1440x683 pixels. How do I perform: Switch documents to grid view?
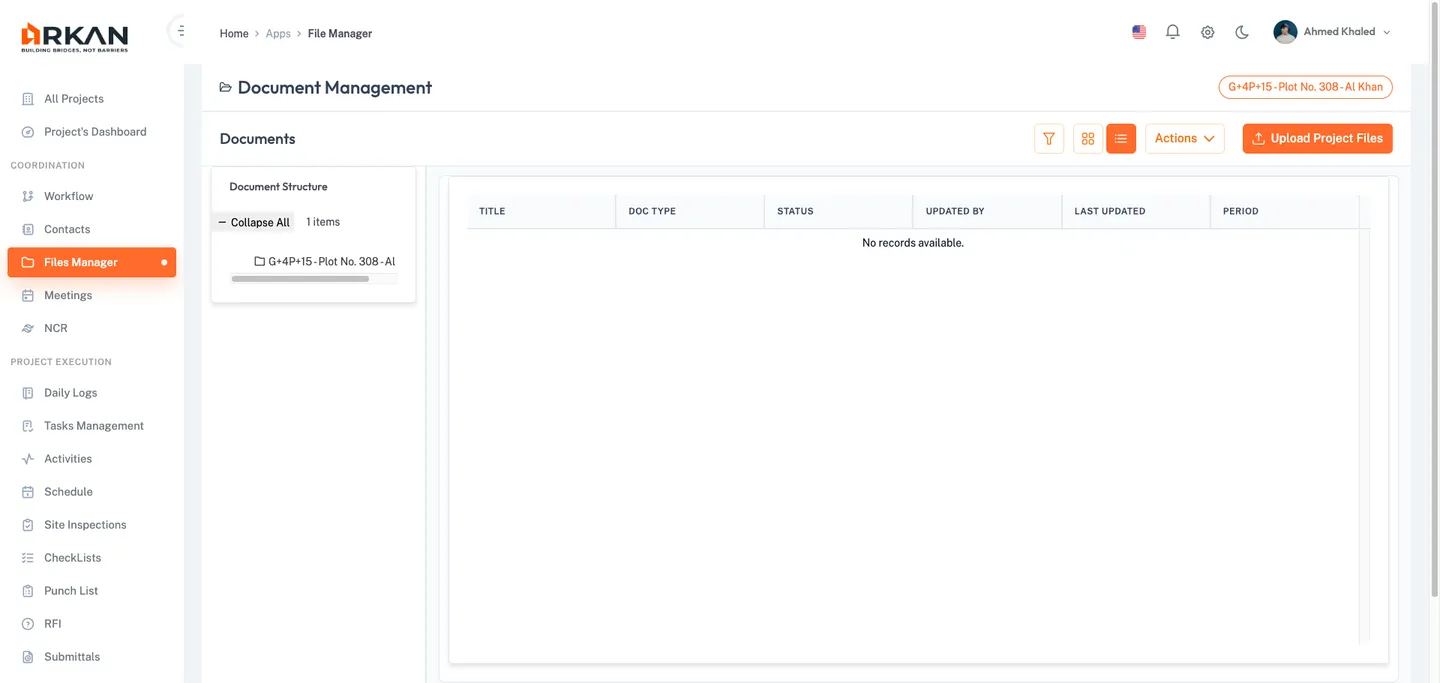pyautogui.click(x=1087, y=138)
